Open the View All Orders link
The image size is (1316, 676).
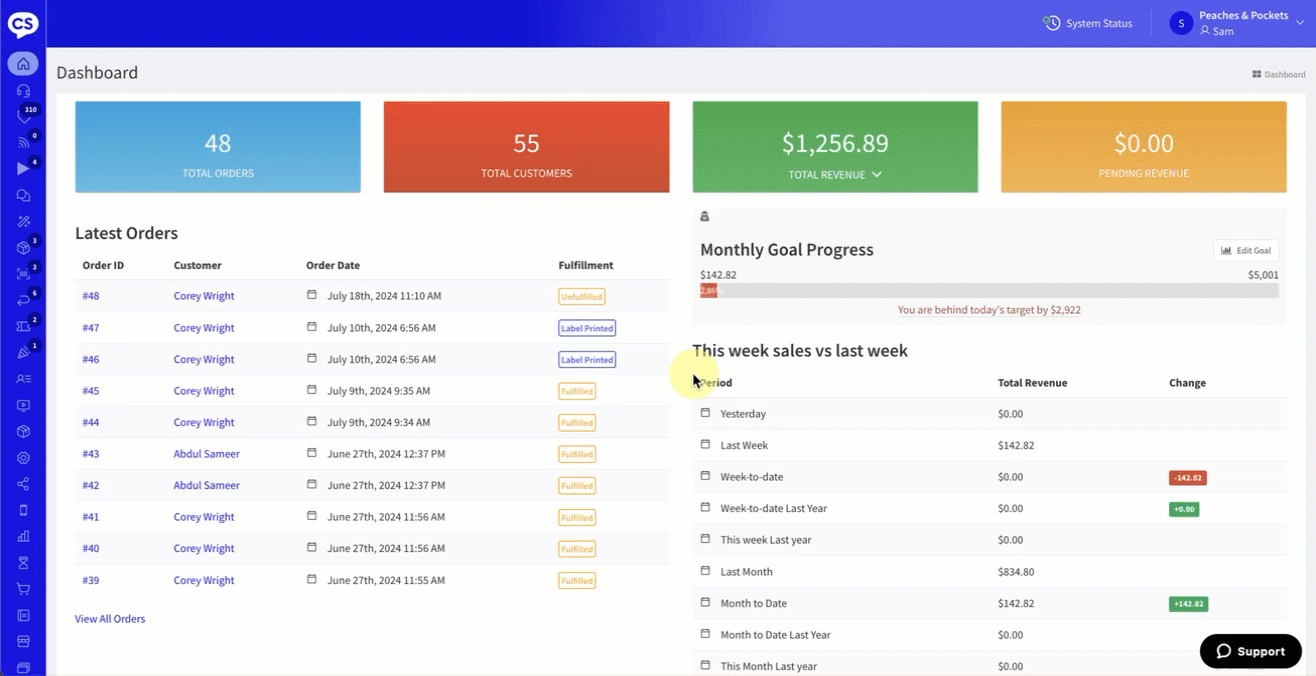(110, 619)
